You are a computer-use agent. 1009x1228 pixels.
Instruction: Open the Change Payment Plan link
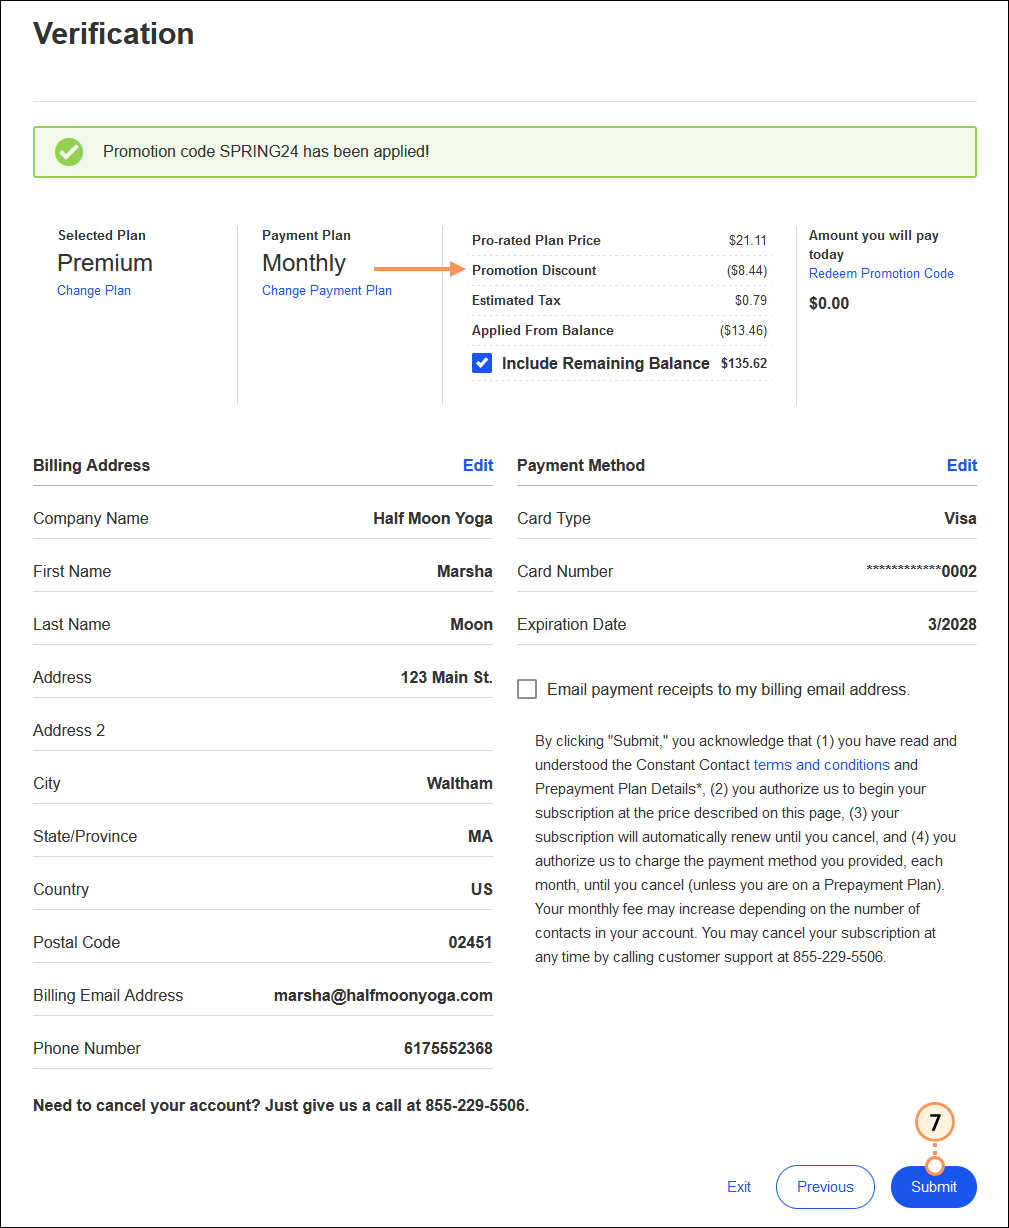point(327,291)
